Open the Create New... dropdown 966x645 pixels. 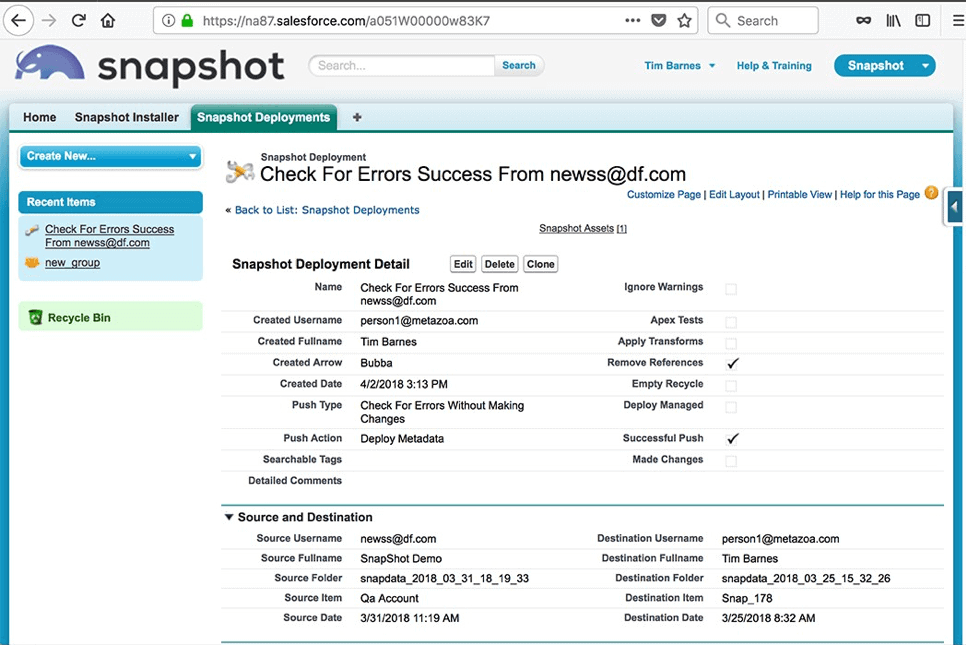click(111, 156)
